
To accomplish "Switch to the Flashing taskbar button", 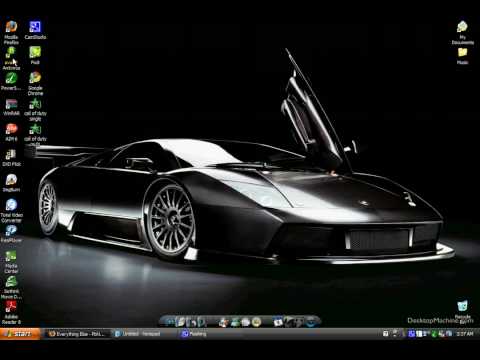I will click(194, 334).
